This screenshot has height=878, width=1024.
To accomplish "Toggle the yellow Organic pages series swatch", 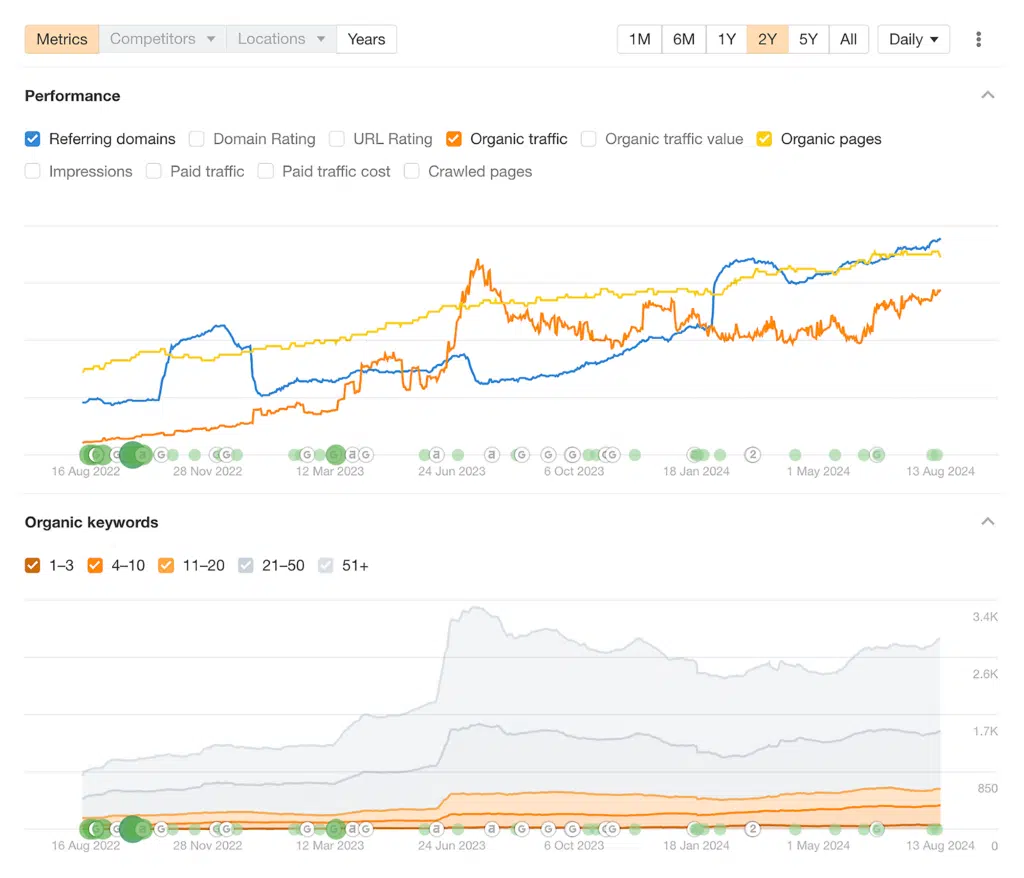I will pos(764,139).
